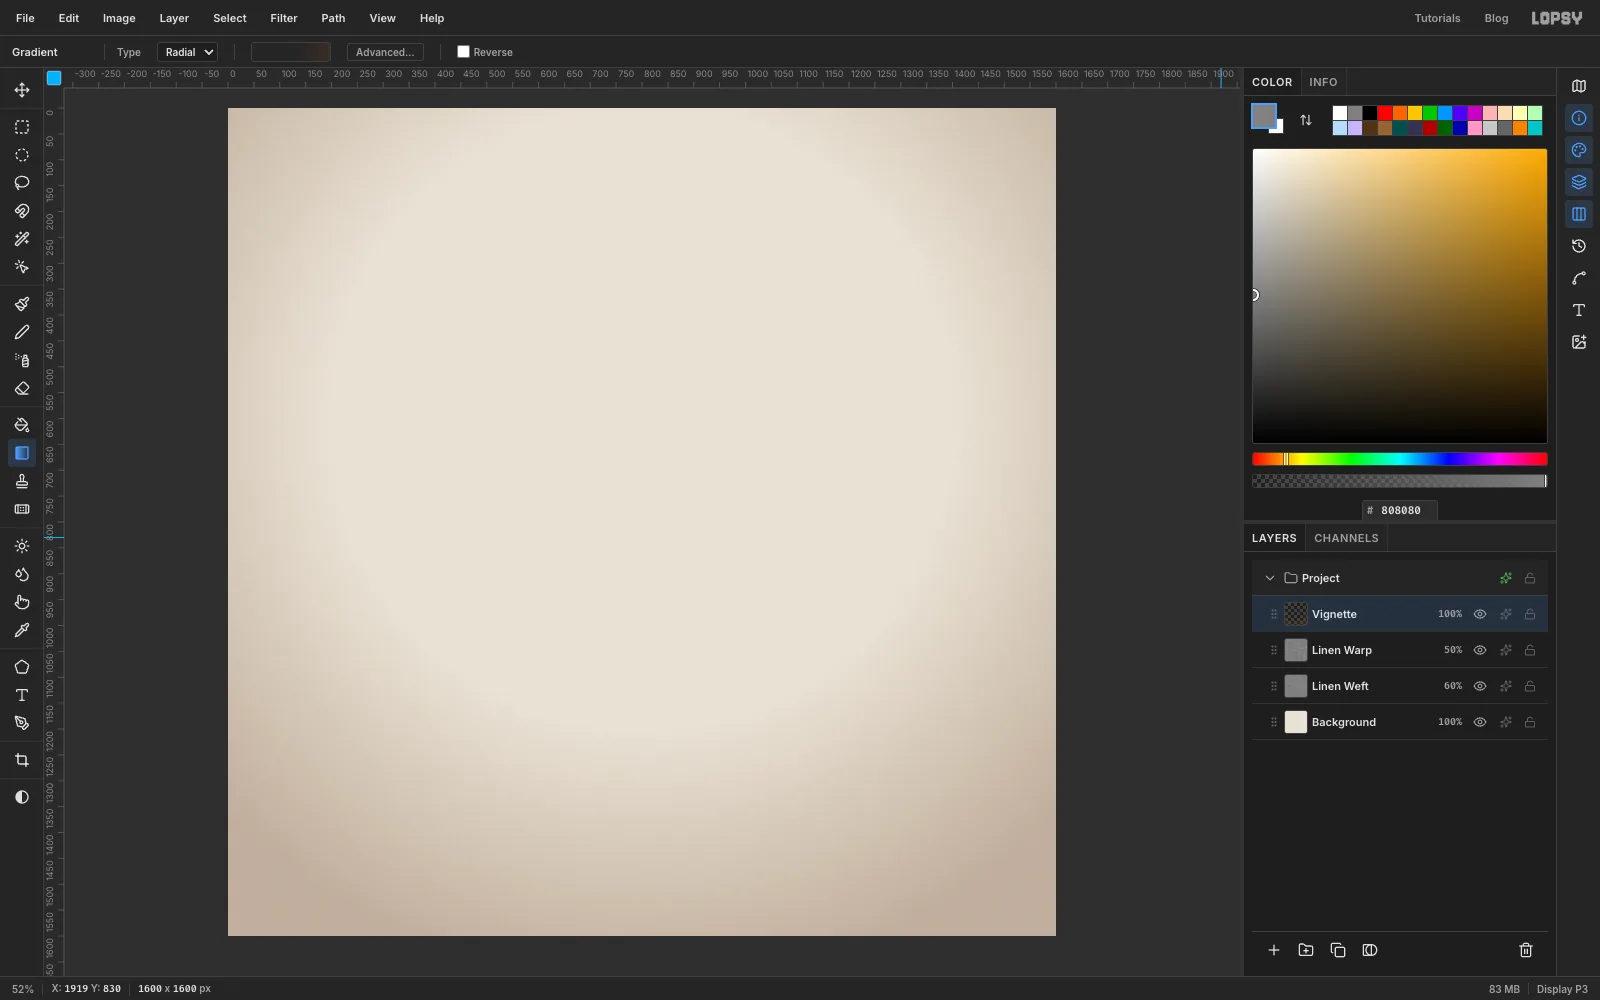Add a new layer with plus icon

pyautogui.click(x=1274, y=950)
